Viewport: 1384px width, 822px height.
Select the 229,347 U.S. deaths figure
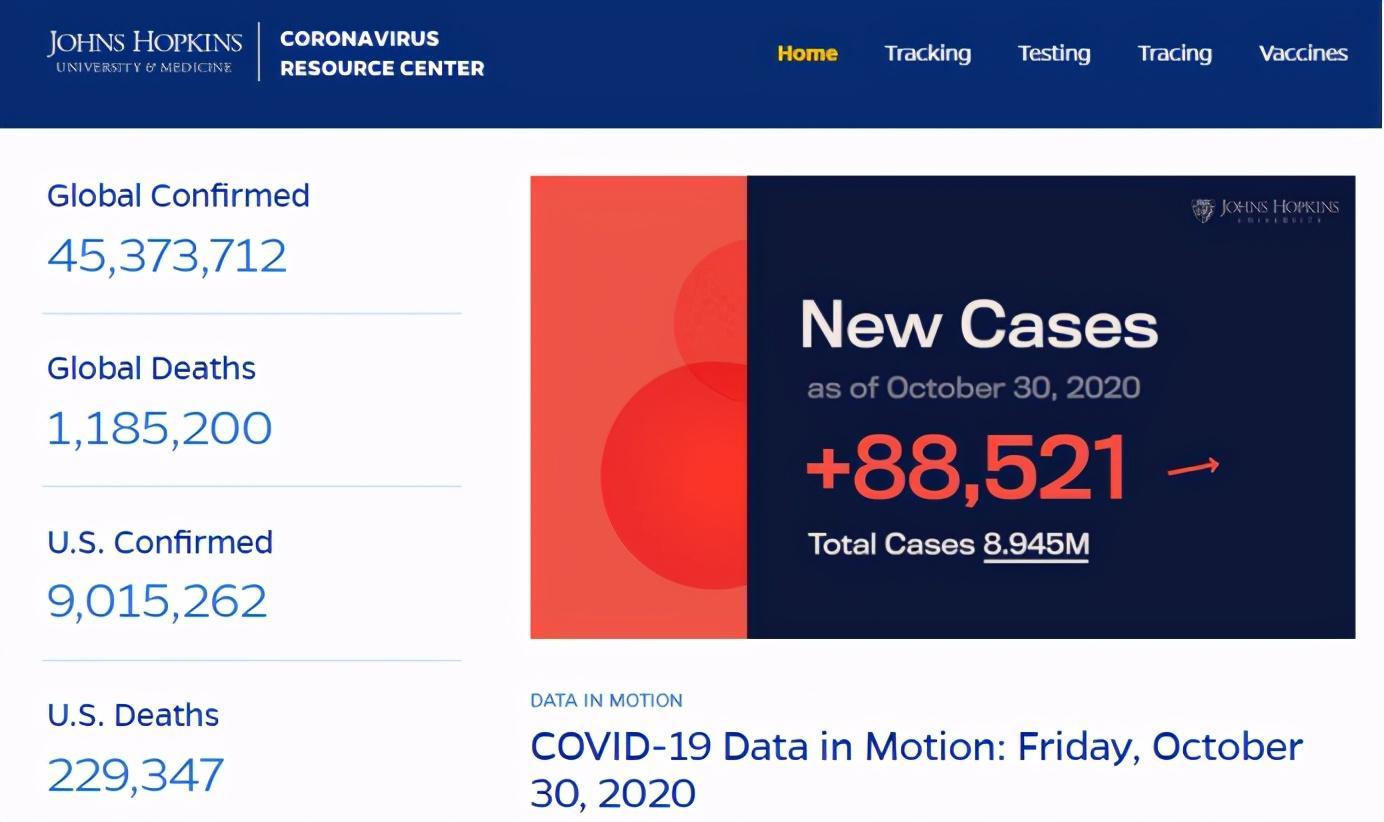[135, 775]
